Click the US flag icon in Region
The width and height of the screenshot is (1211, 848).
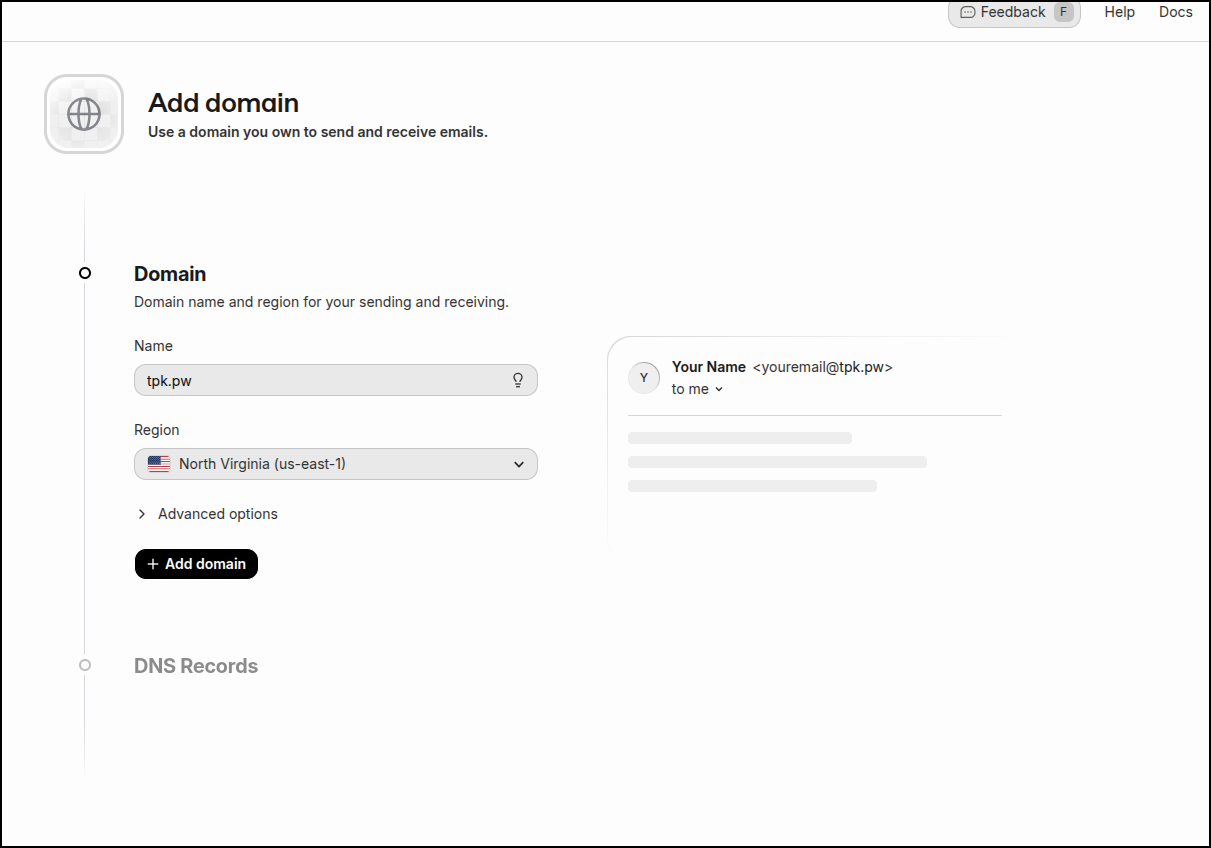(159, 464)
